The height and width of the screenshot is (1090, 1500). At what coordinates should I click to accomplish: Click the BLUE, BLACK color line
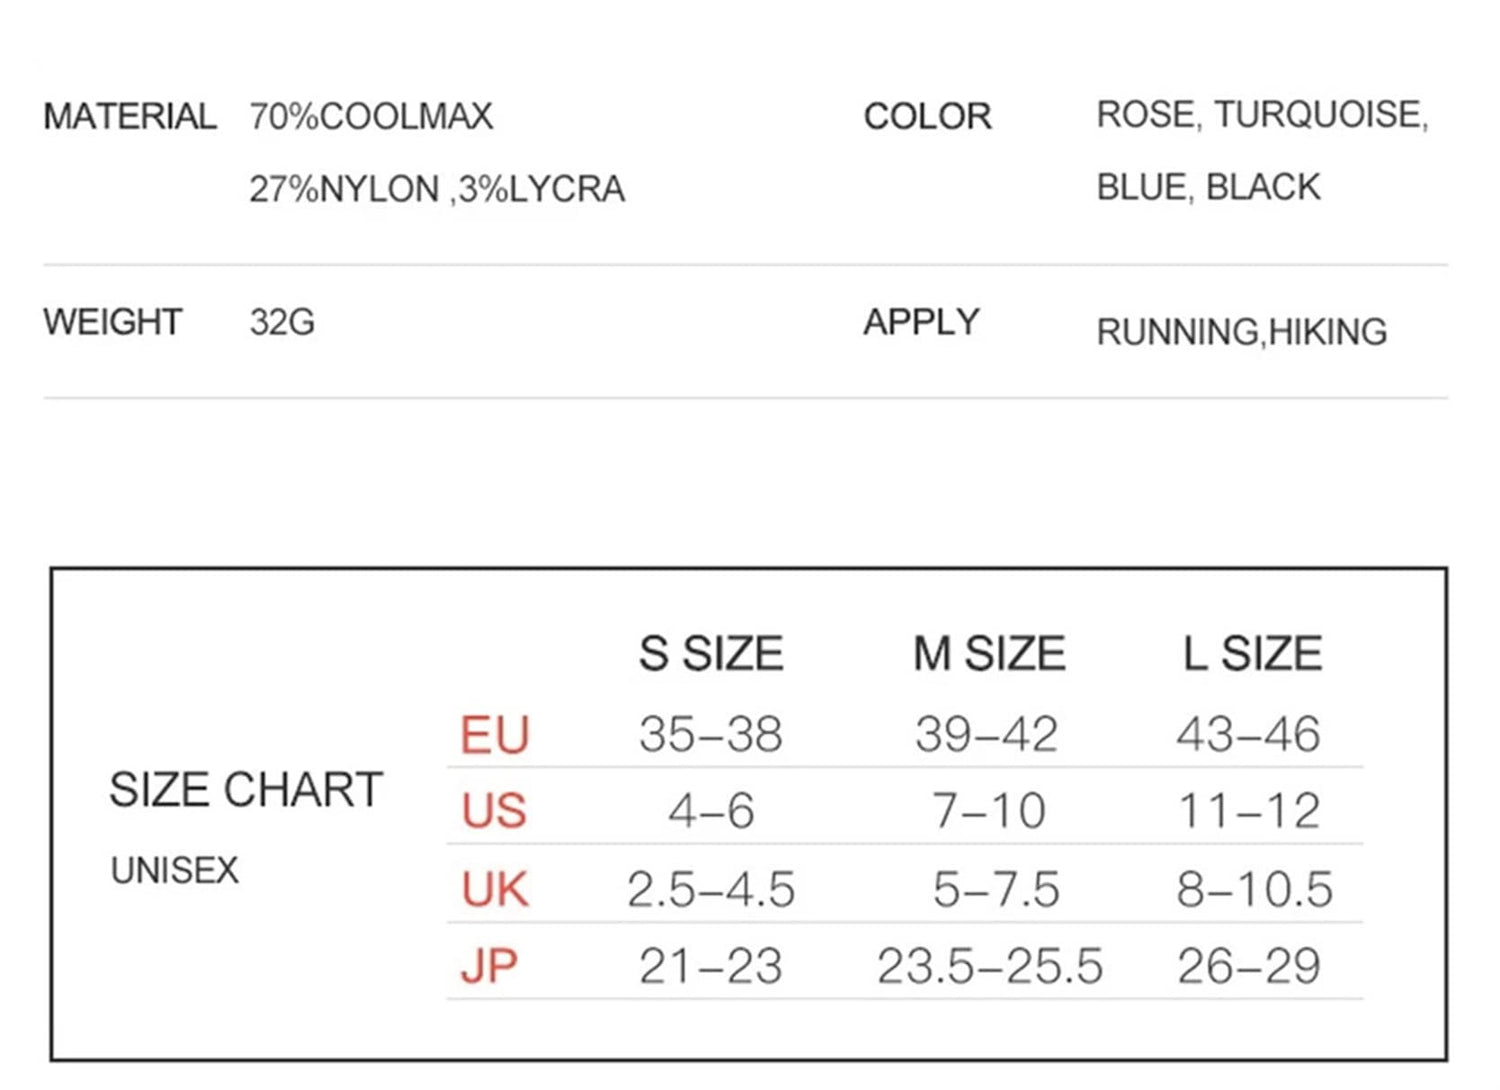pyautogui.click(x=1208, y=187)
